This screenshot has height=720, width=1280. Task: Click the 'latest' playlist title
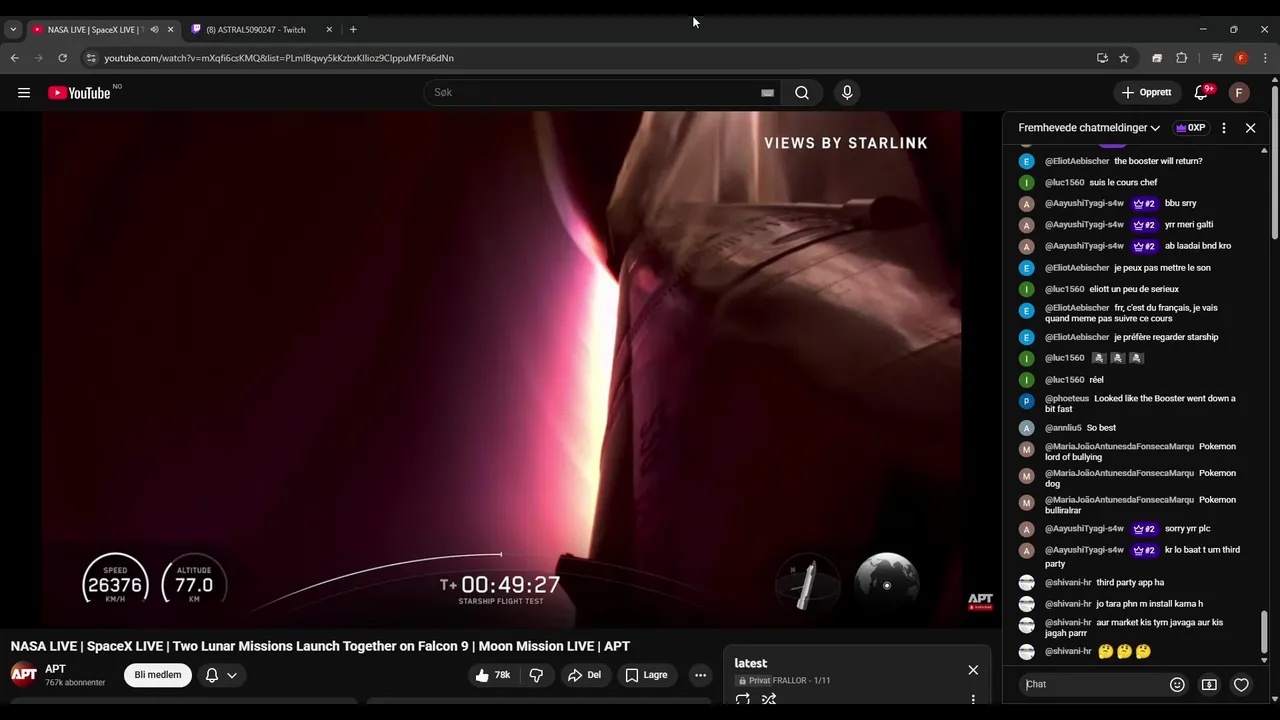(x=751, y=663)
